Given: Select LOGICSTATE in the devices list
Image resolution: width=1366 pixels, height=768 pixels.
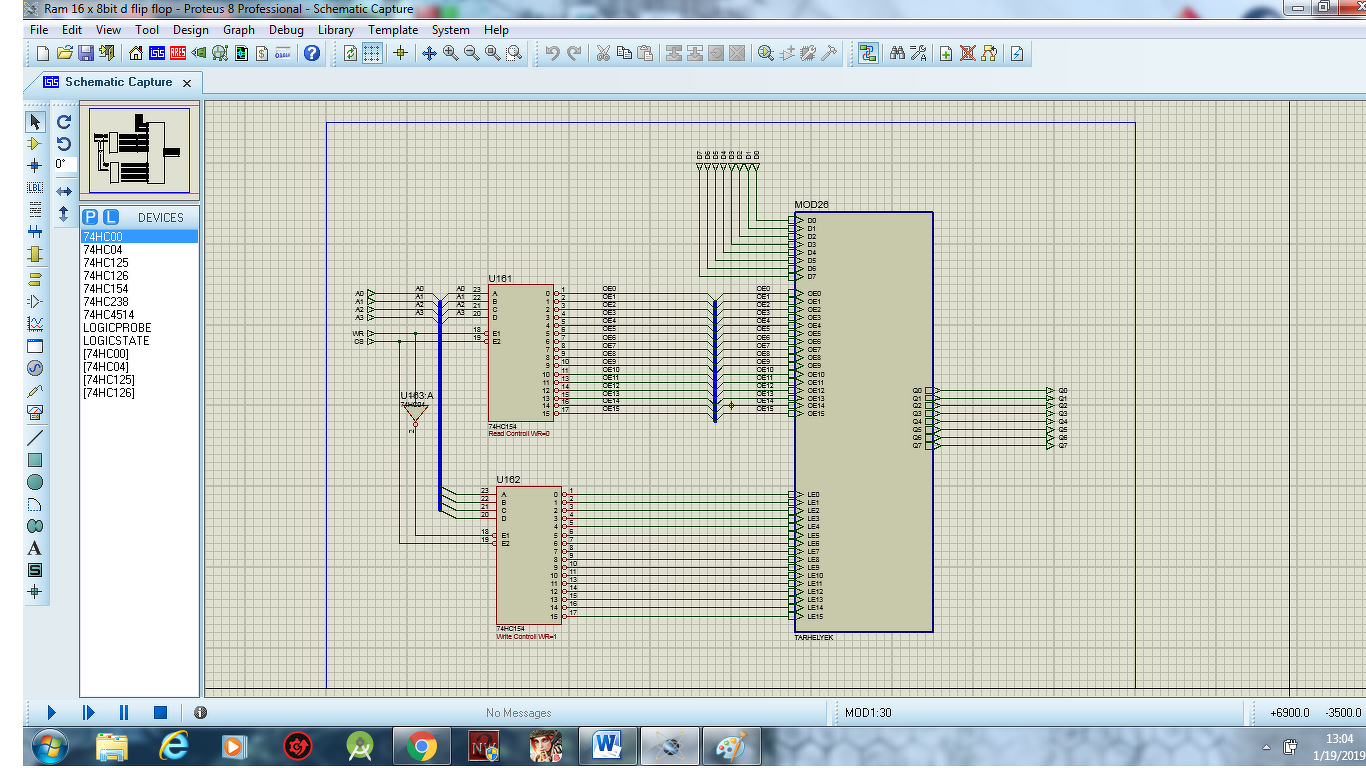Looking at the screenshot, I should coord(139,341).
